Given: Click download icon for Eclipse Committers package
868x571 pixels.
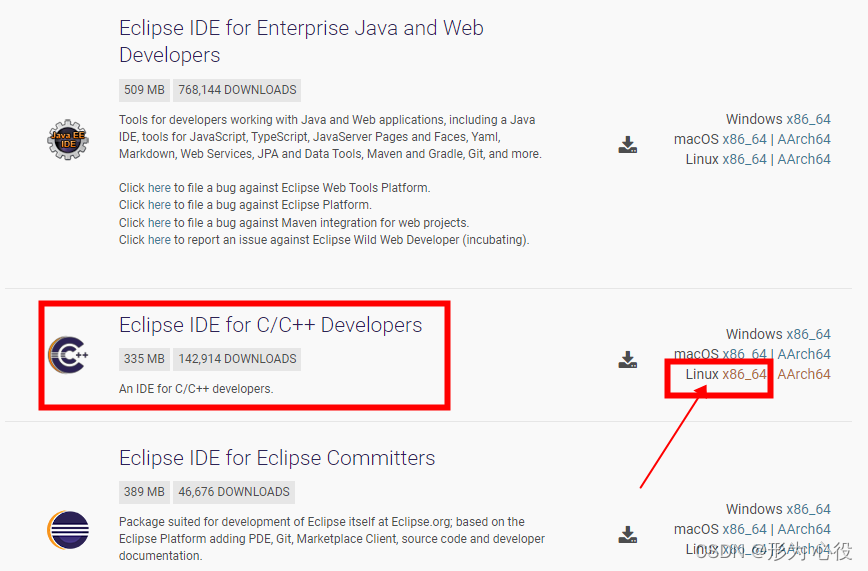Looking at the screenshot, I should 628,534.
